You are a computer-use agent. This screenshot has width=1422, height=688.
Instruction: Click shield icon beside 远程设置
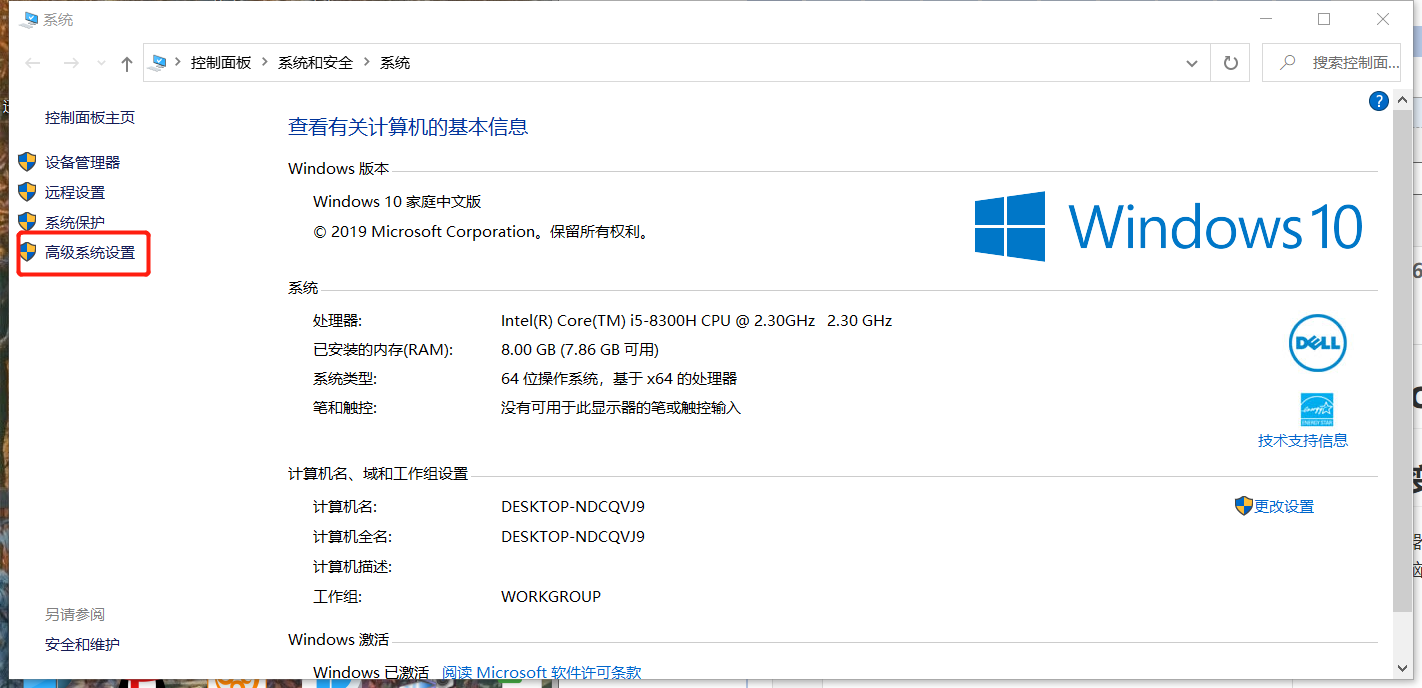(28, 192)
